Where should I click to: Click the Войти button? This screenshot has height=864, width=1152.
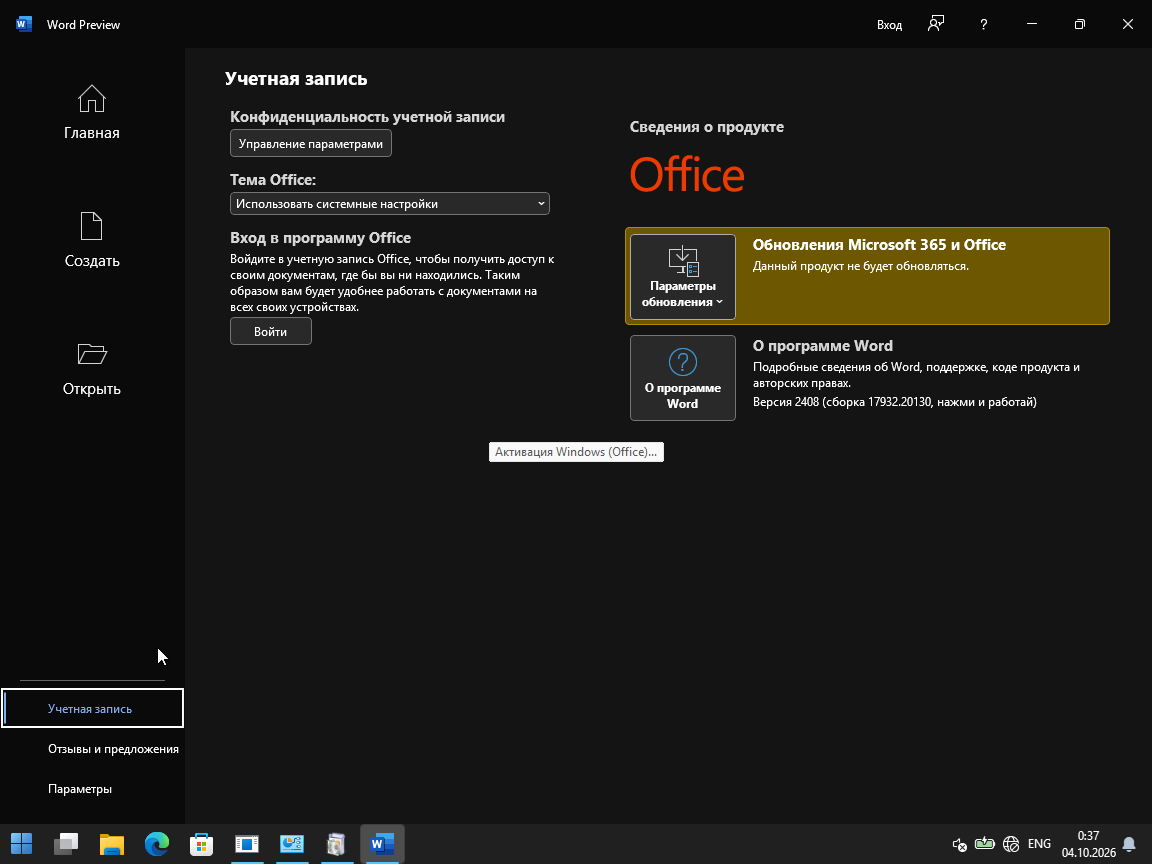(x=270, y=331)
